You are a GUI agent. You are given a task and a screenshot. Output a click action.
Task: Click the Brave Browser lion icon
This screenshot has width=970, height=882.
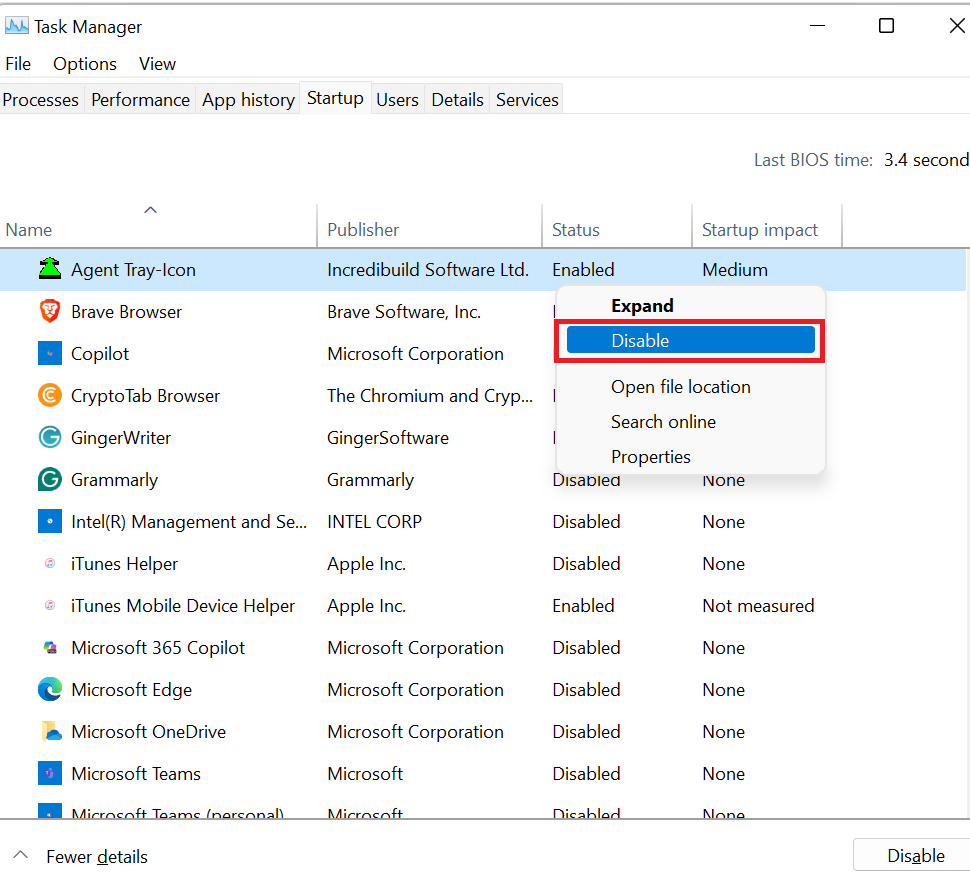[49, 311]
